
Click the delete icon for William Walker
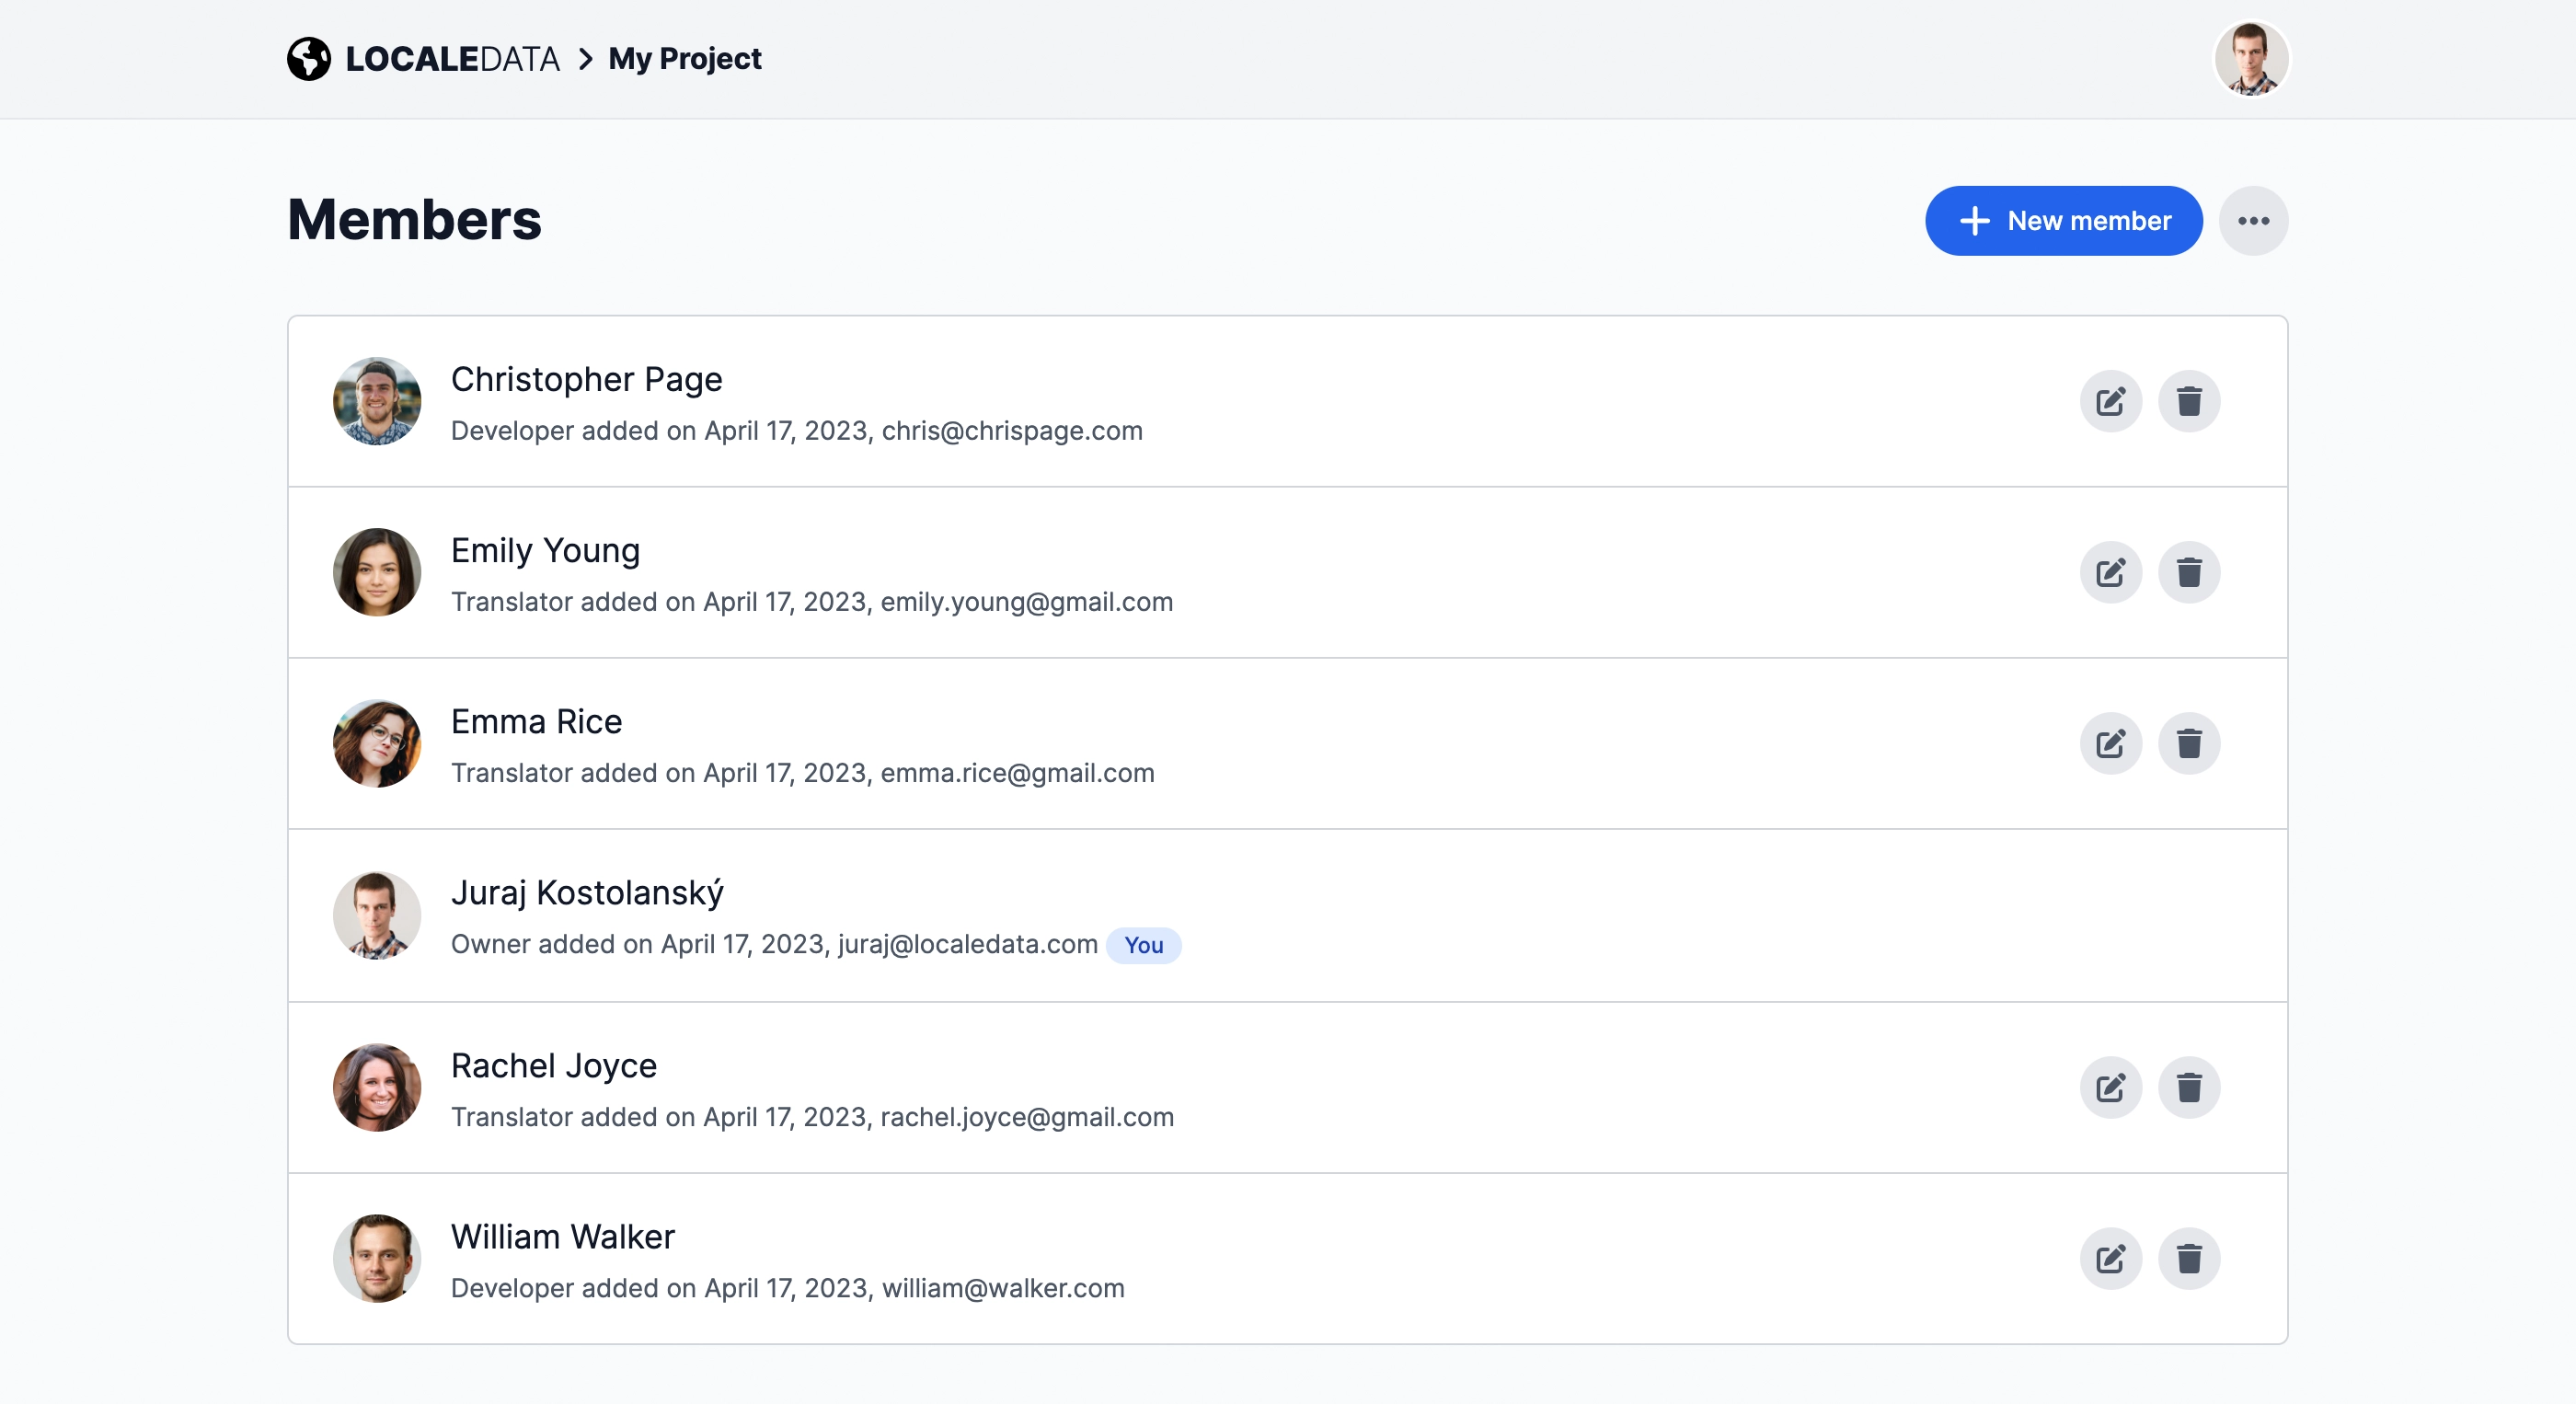tap(2187, 1259)
